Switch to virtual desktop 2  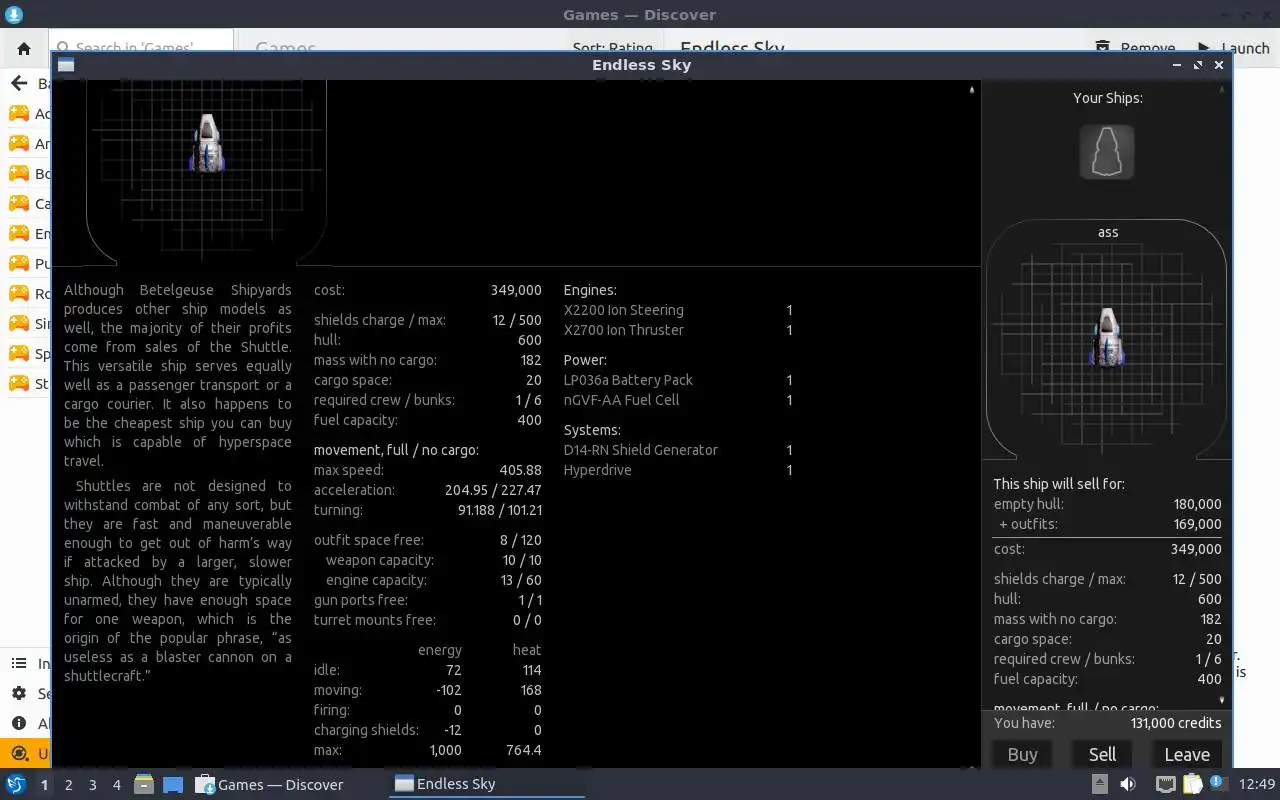coord(68,785)
